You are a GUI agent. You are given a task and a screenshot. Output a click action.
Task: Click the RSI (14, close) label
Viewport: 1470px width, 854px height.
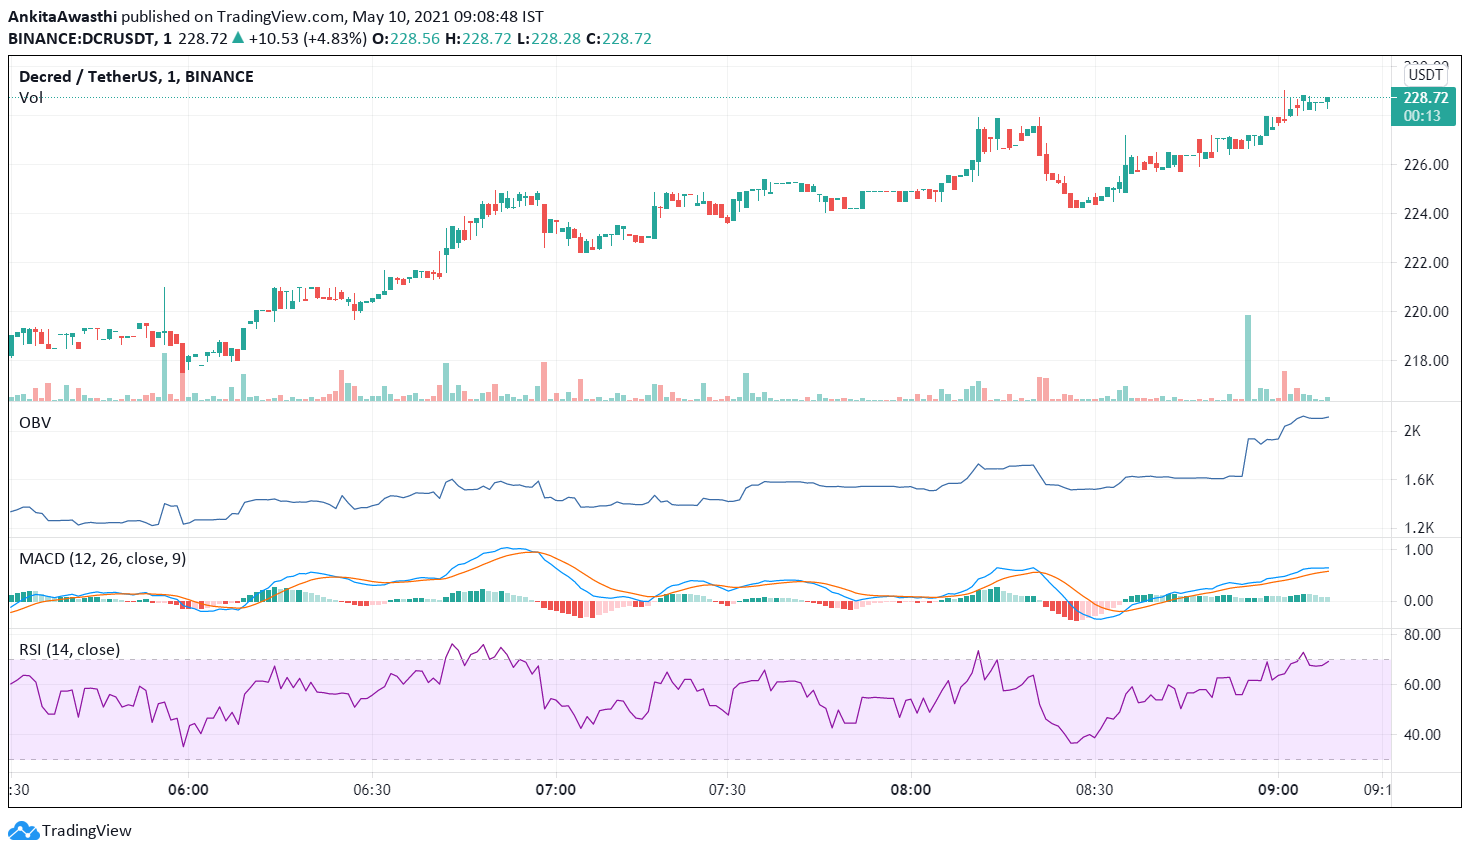pos(70,650)
